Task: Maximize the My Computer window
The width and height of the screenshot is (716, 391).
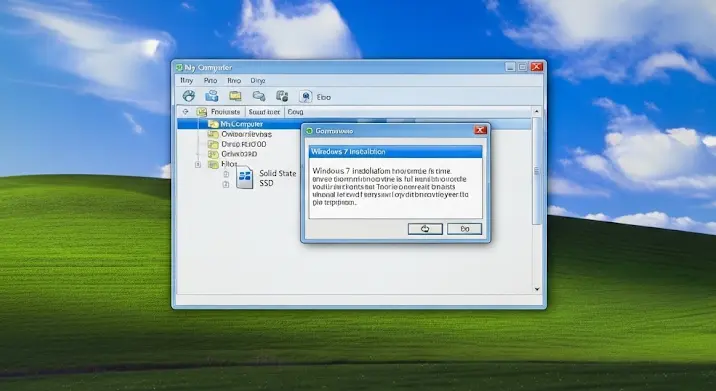Action: 523,67
